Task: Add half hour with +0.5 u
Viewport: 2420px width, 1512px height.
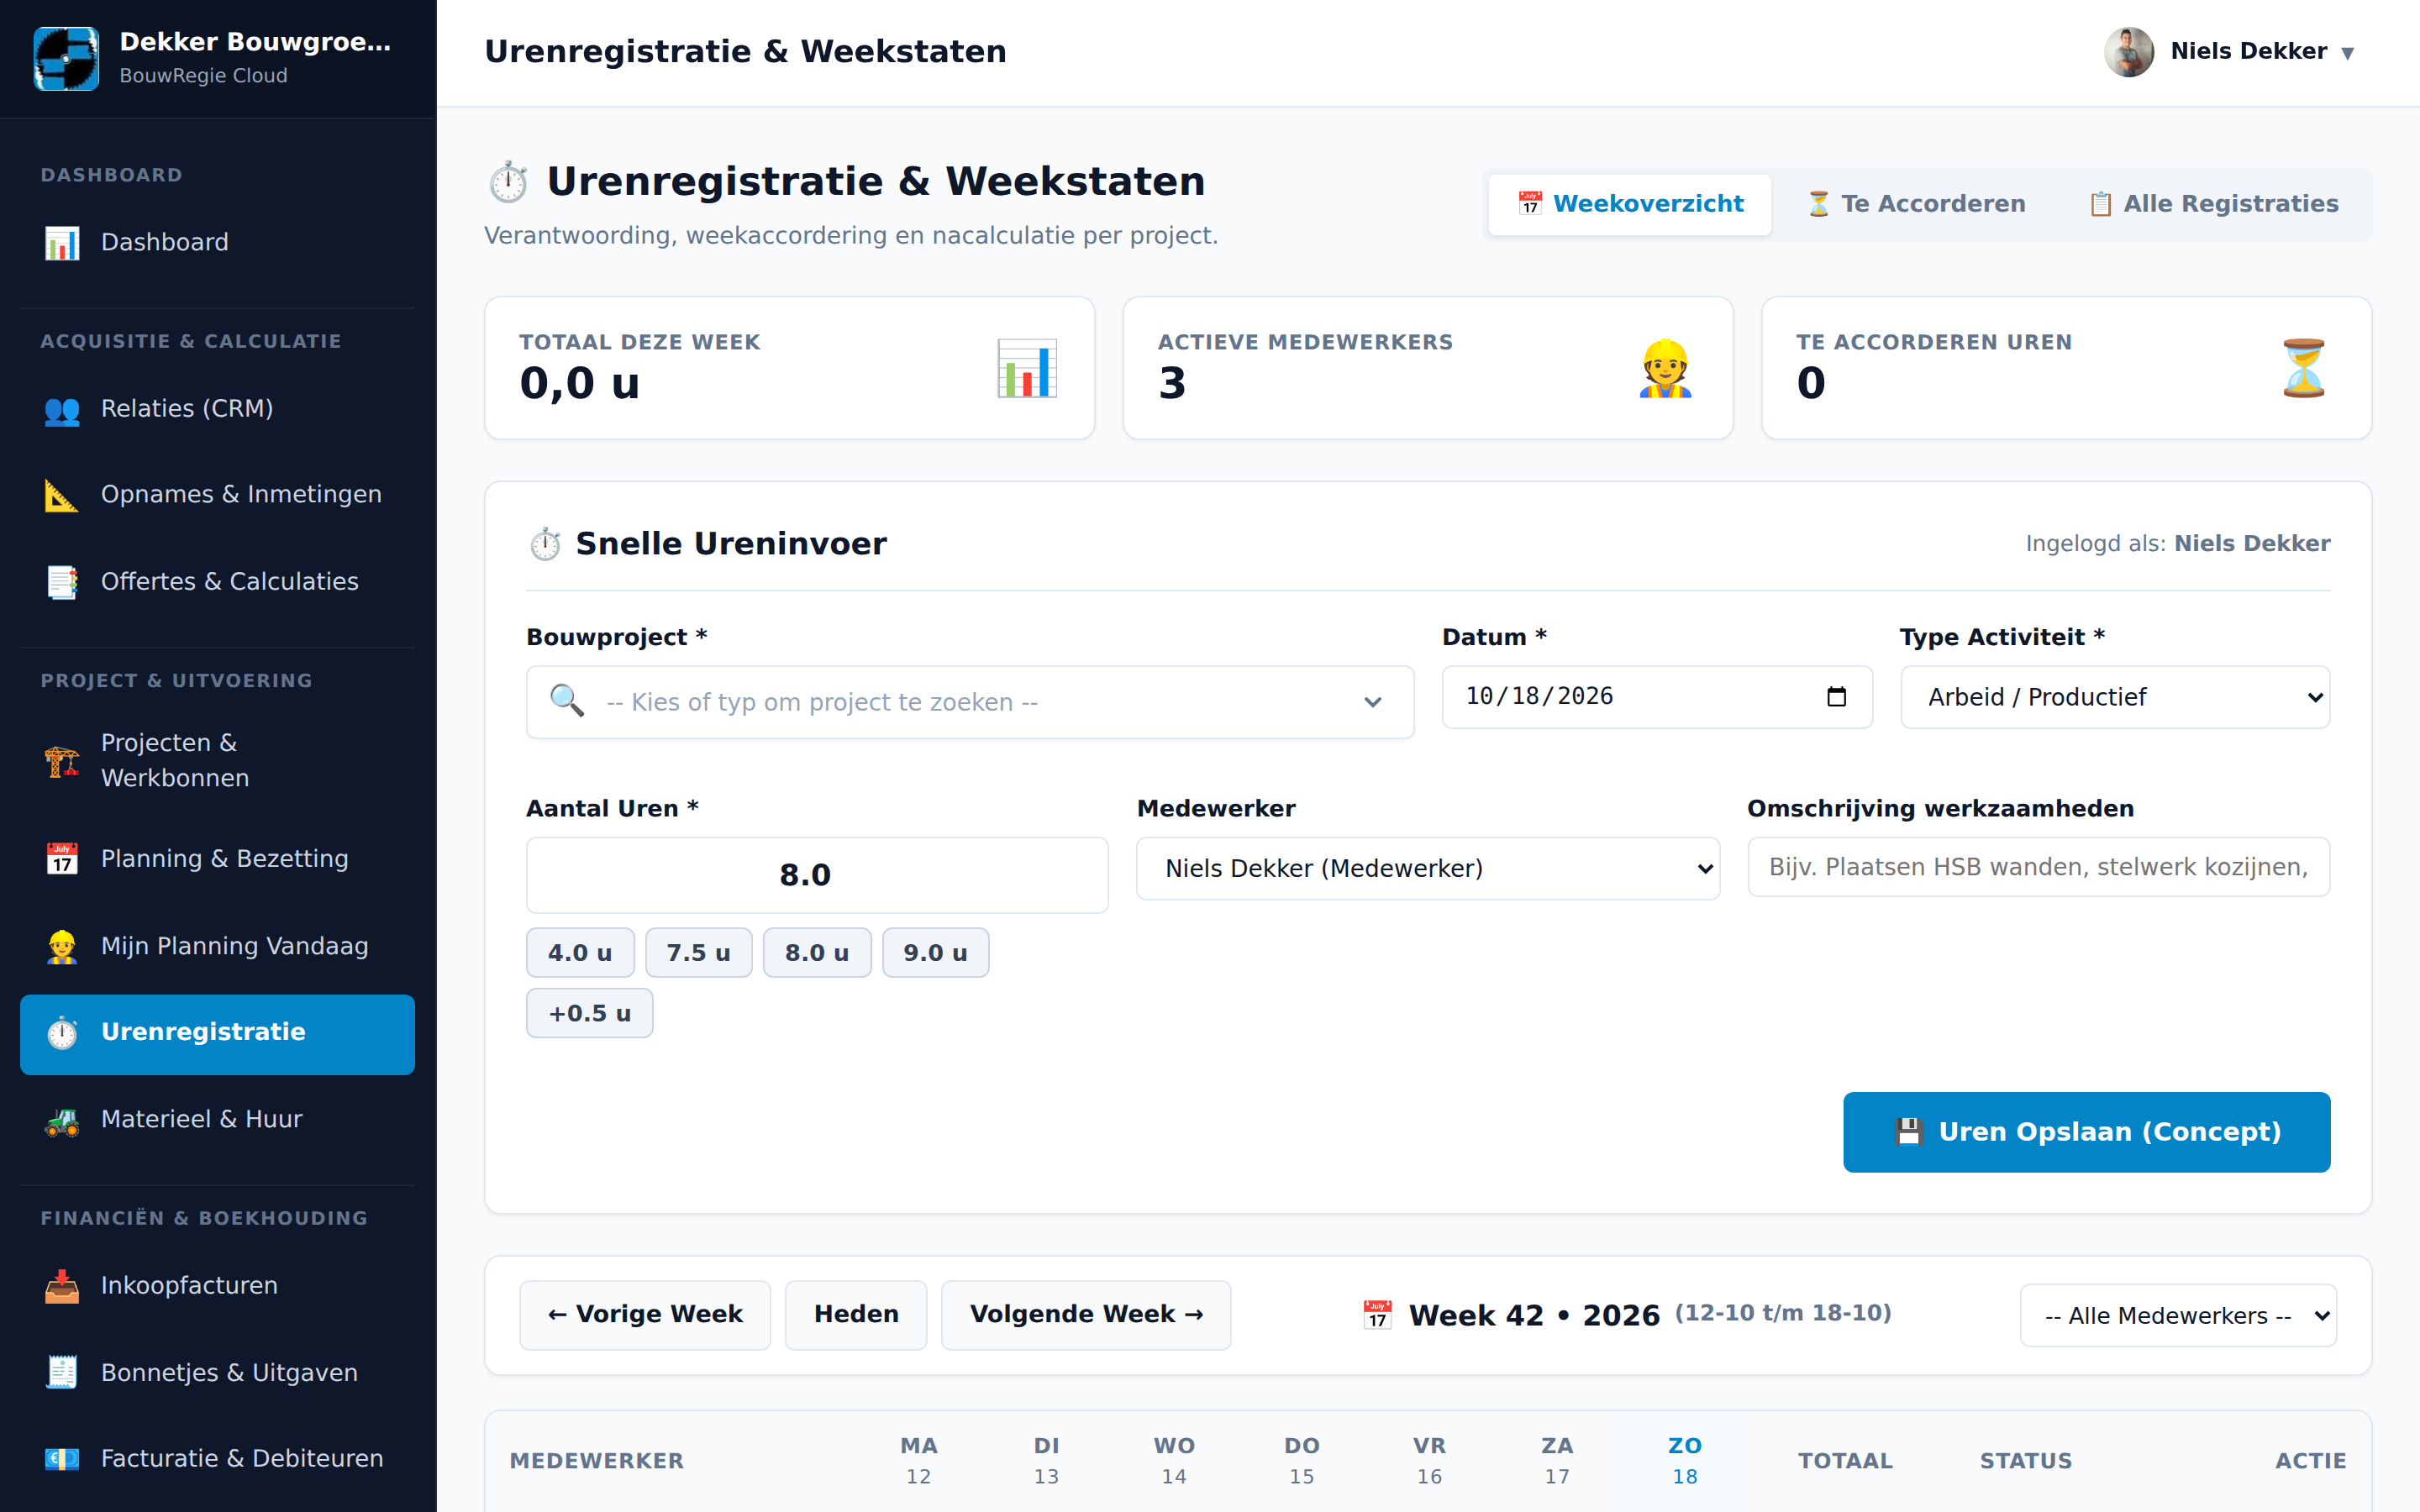Action: click(589, 1013)
